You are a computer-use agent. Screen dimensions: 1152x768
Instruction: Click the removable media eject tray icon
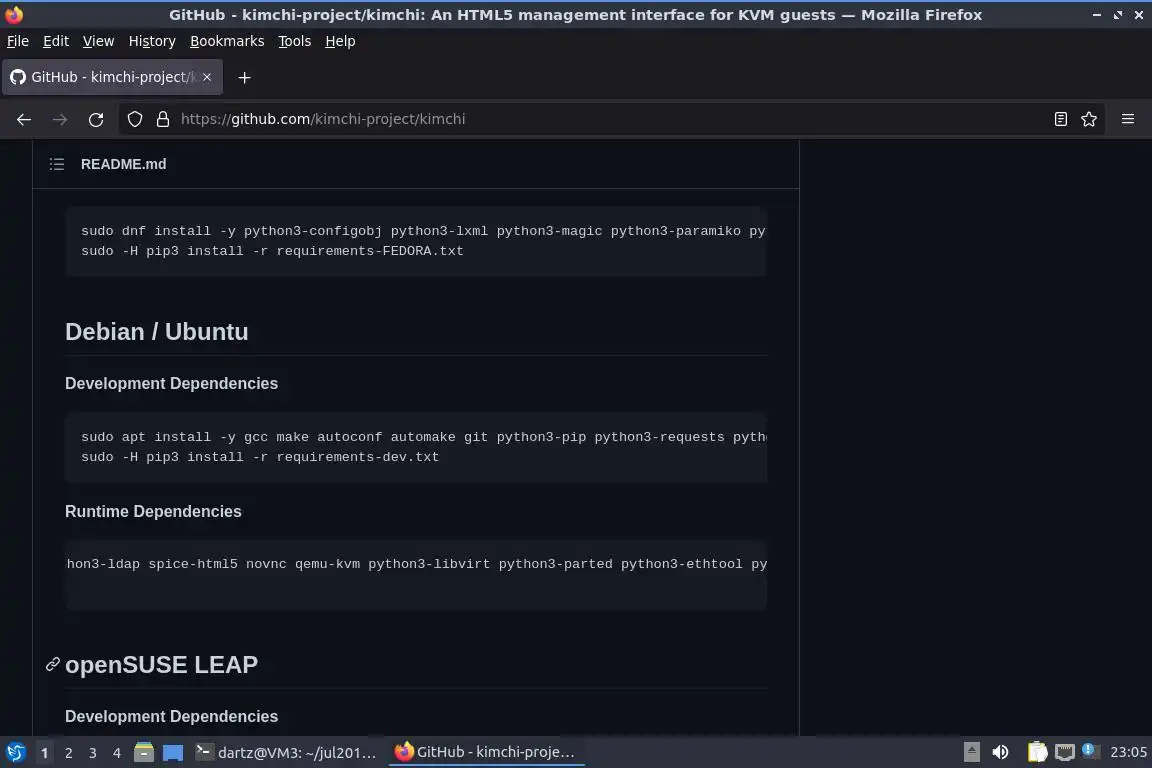coord(971,752)
